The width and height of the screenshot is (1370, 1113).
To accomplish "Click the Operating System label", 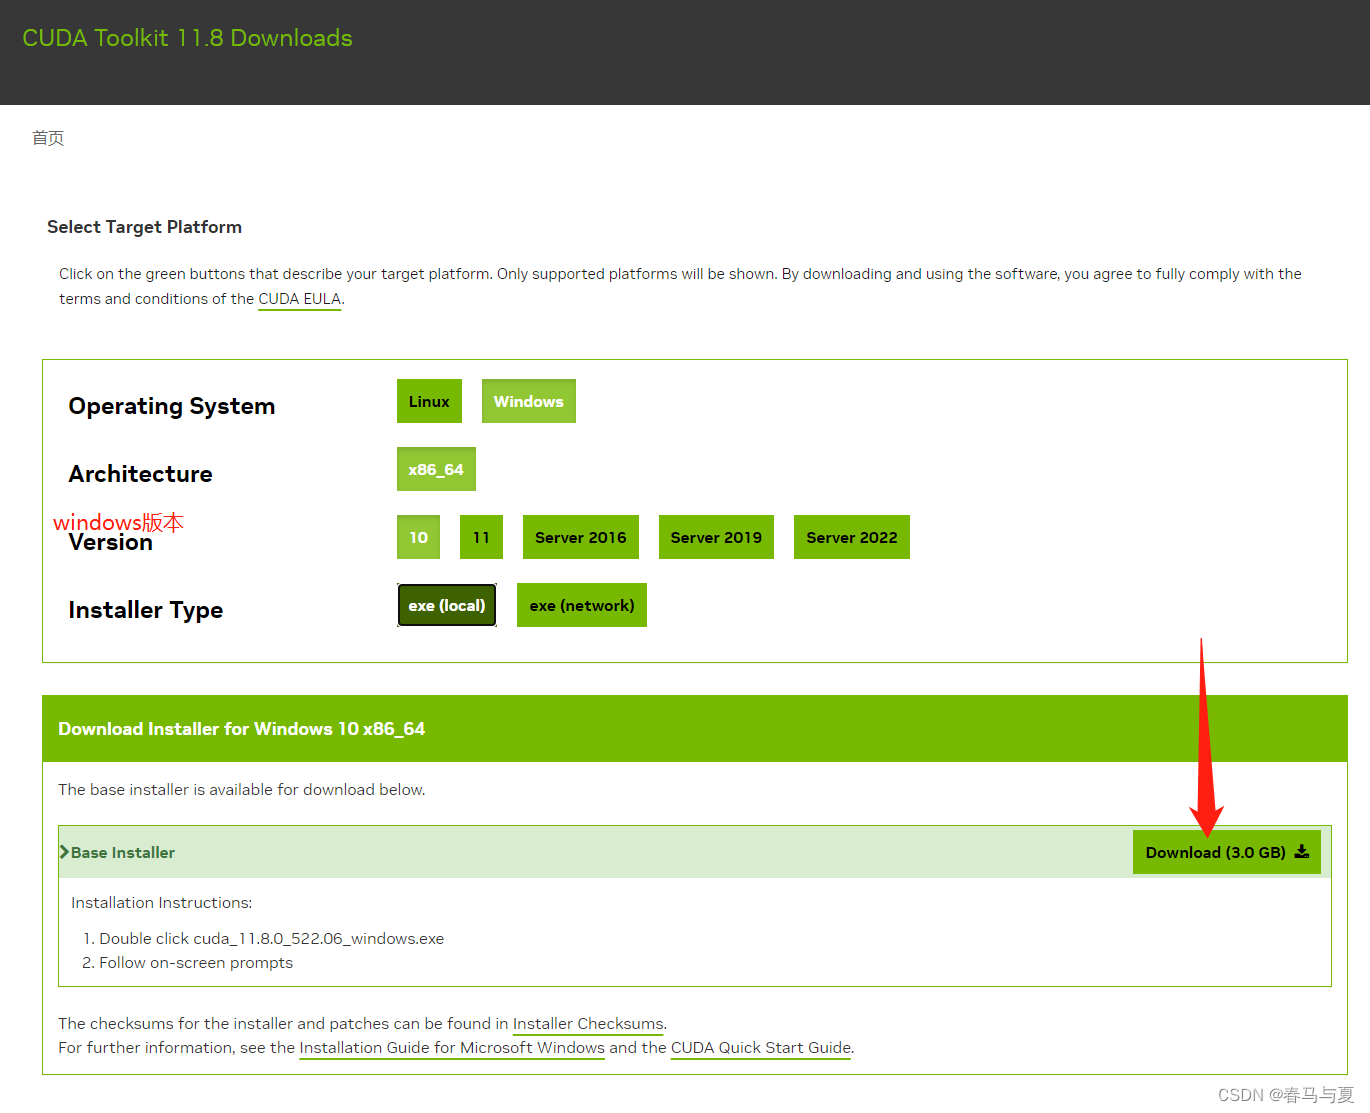I will point(172,406).
